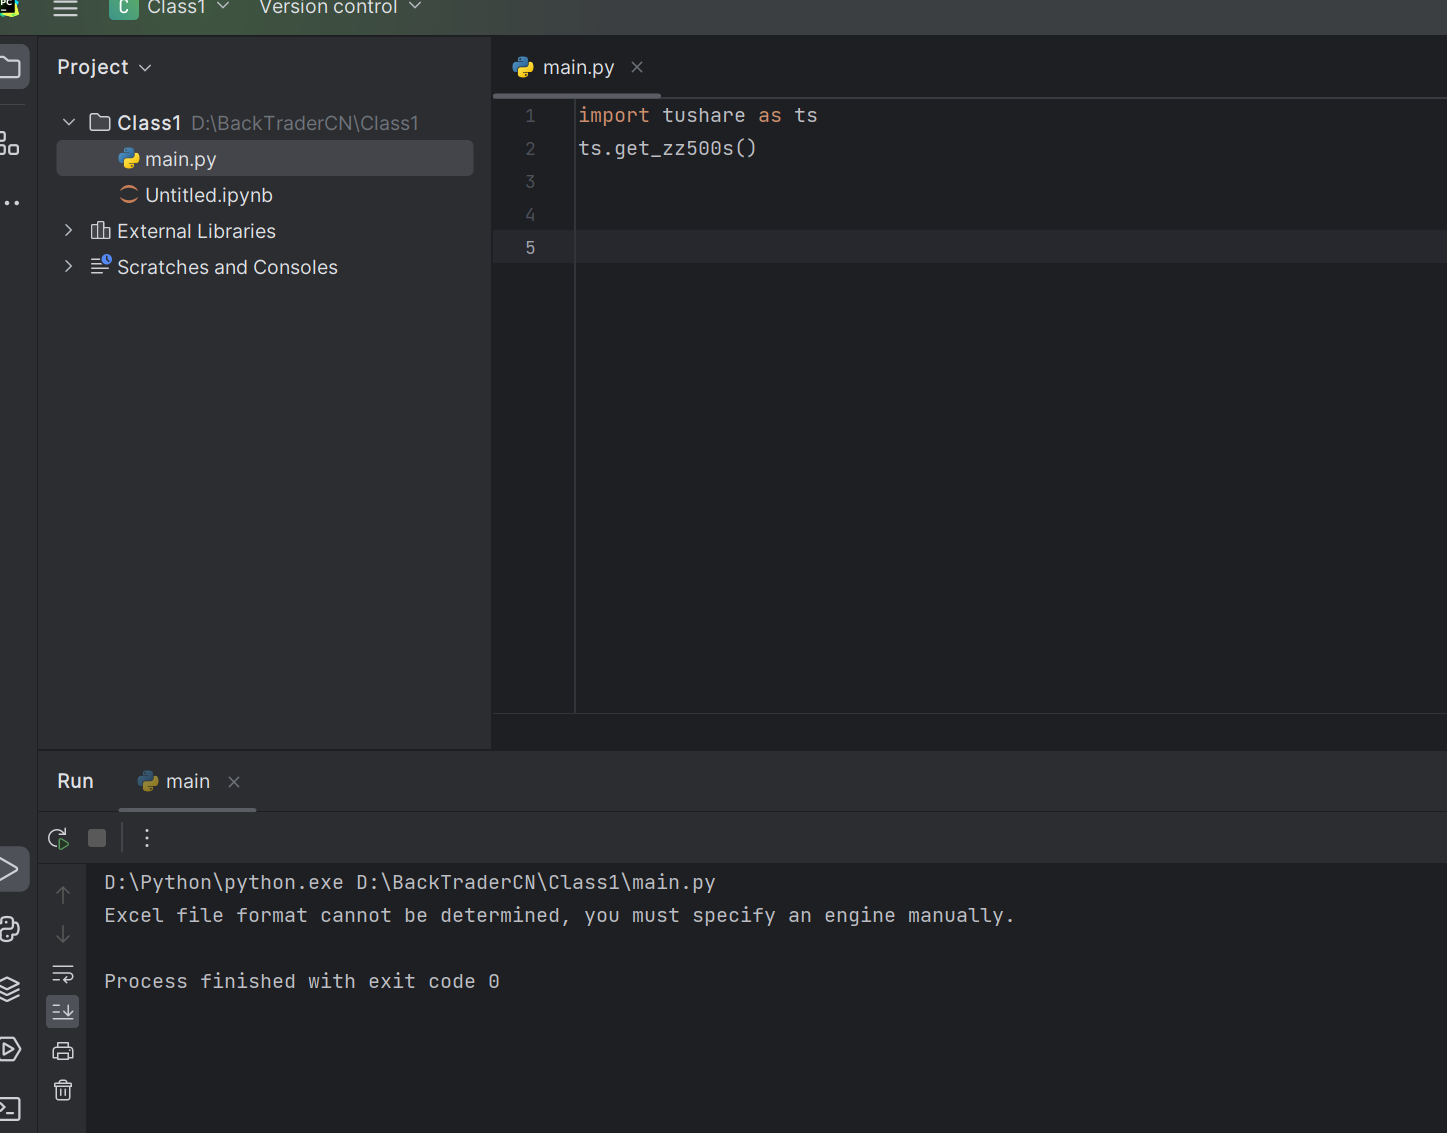Open the Project view selector dropdown

pyautogui.click(x=104, y=67)
